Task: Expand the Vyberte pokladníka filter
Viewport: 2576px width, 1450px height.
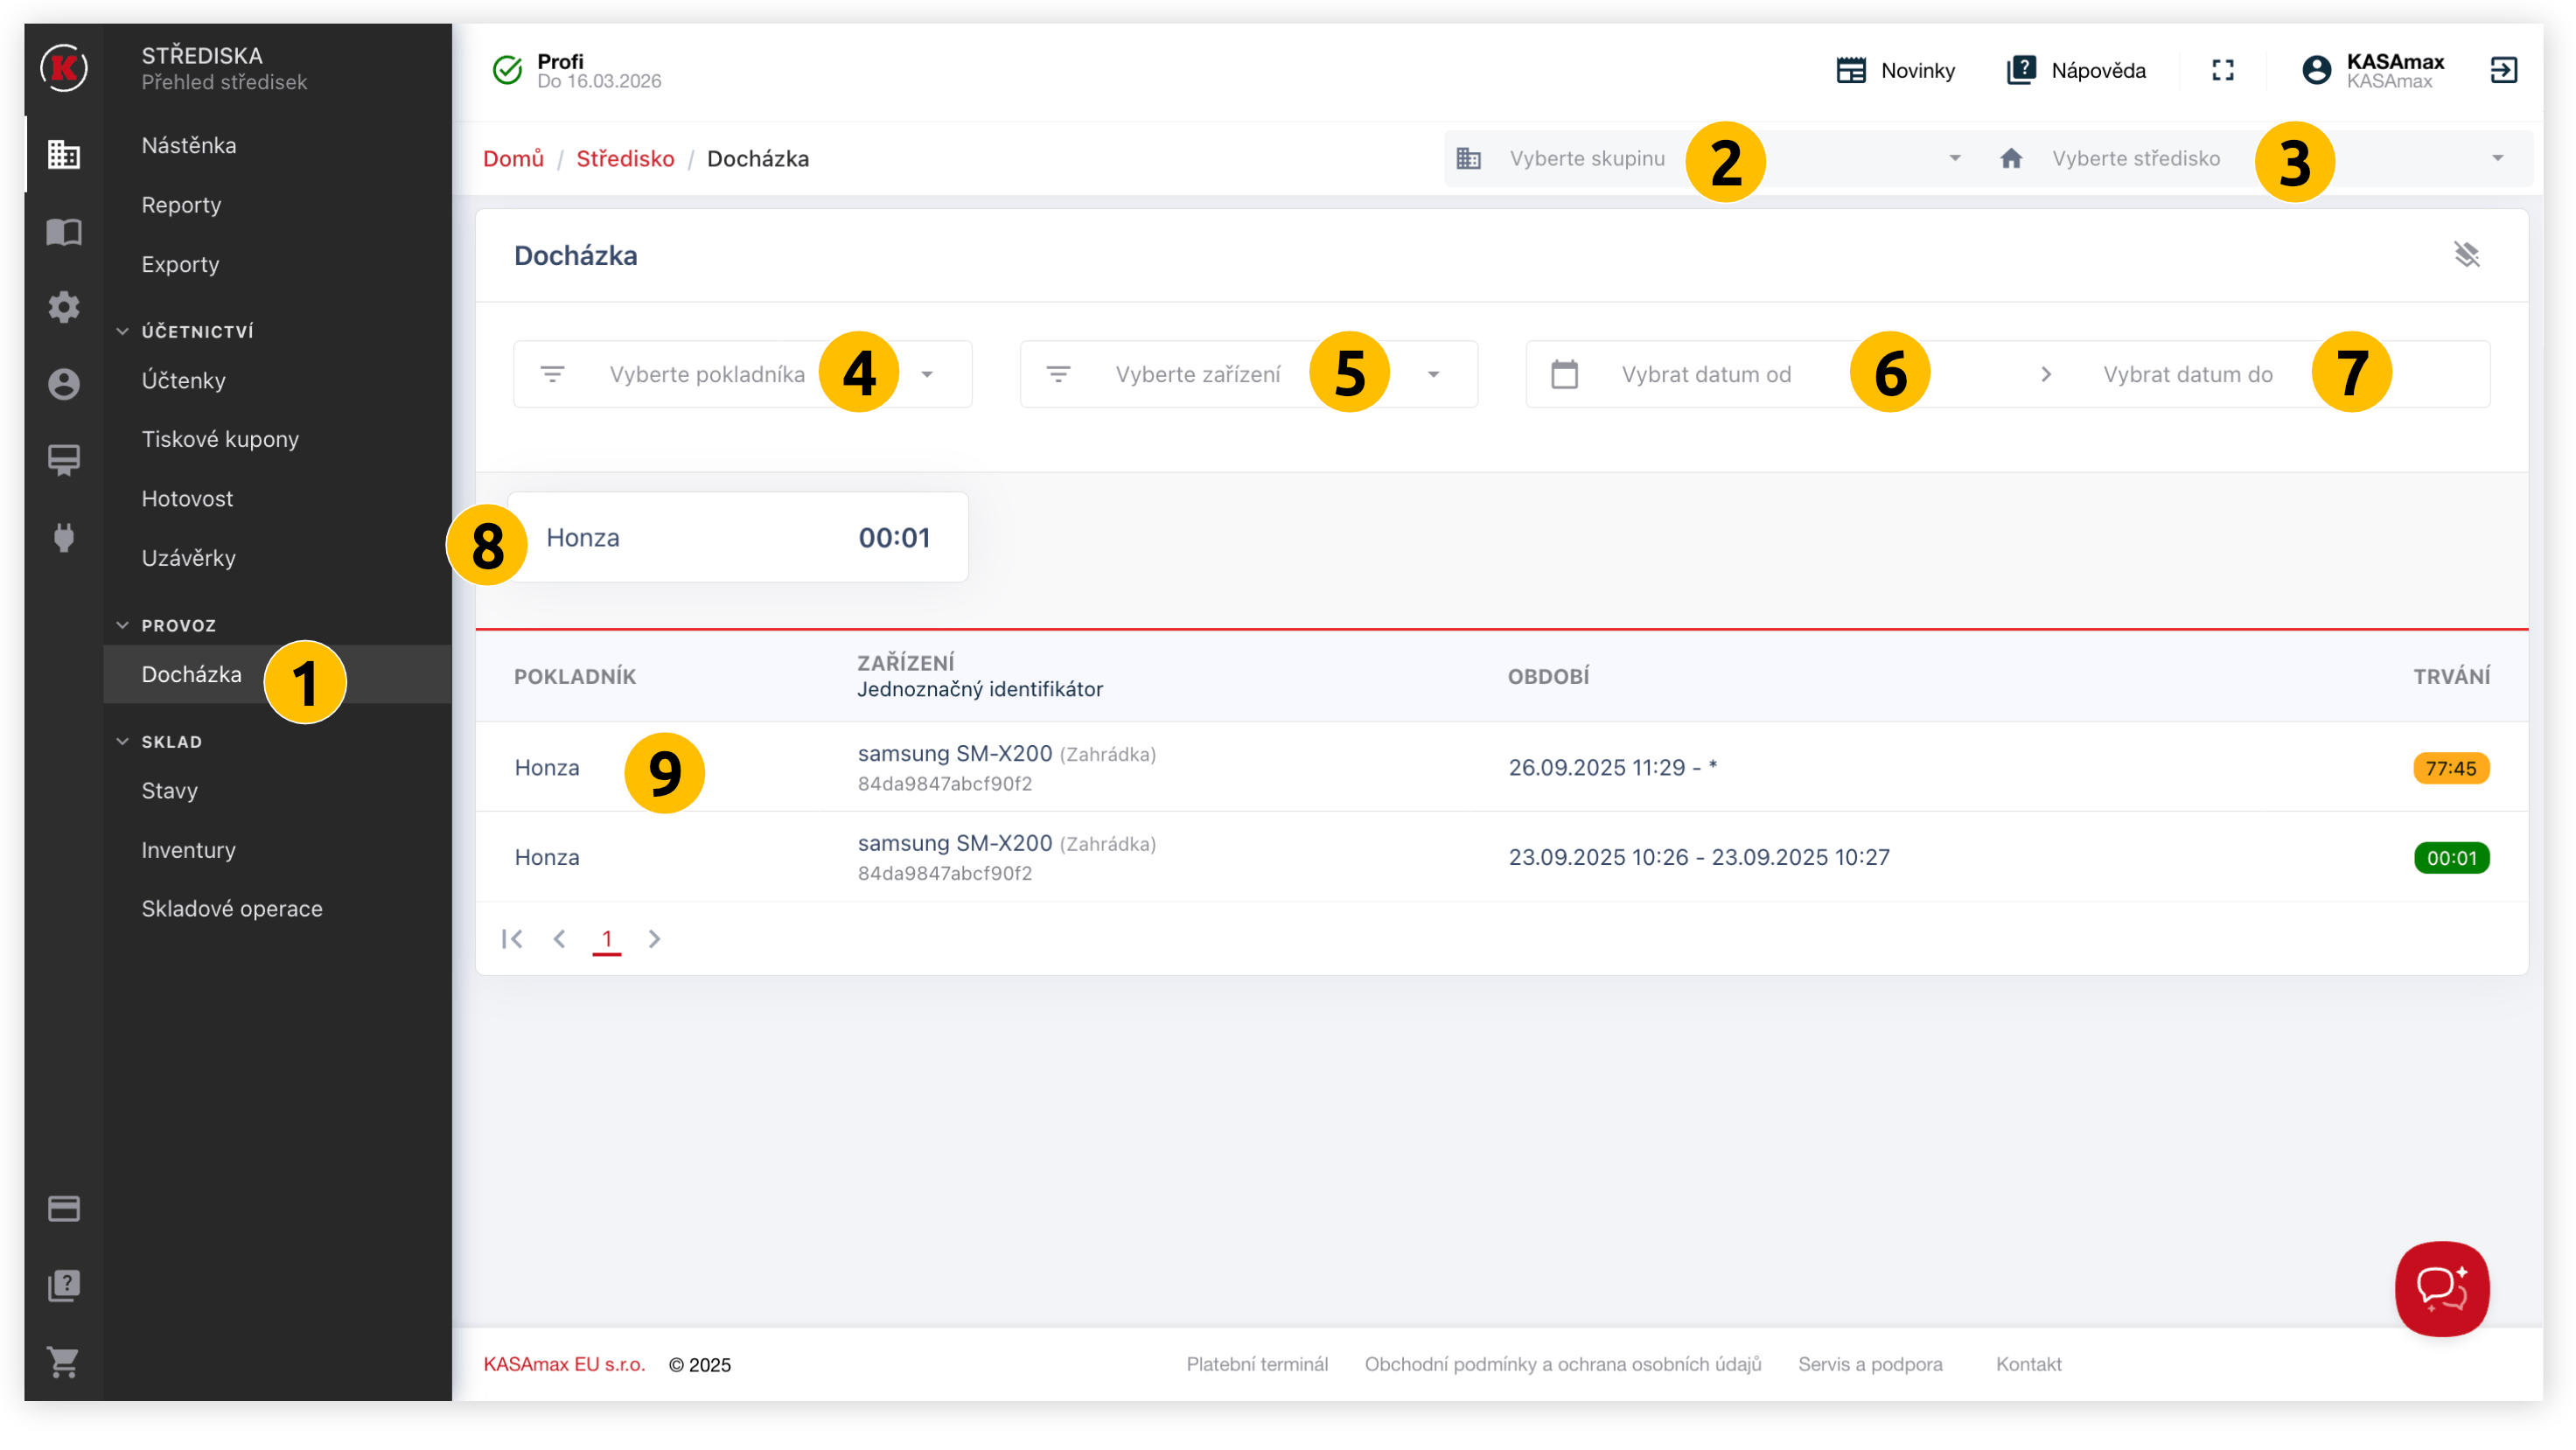Action: pos(707,375)
